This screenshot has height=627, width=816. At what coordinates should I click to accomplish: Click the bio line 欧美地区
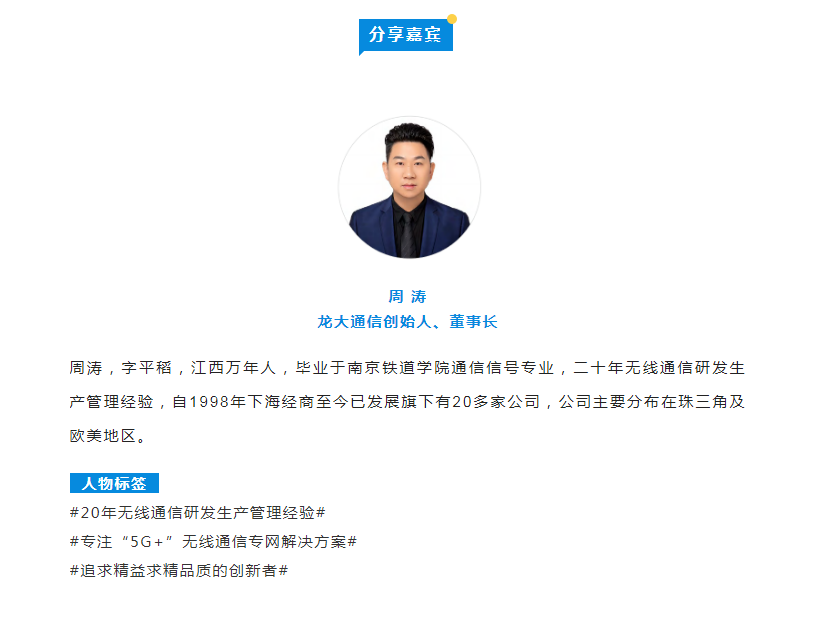(x=108, y=436)
